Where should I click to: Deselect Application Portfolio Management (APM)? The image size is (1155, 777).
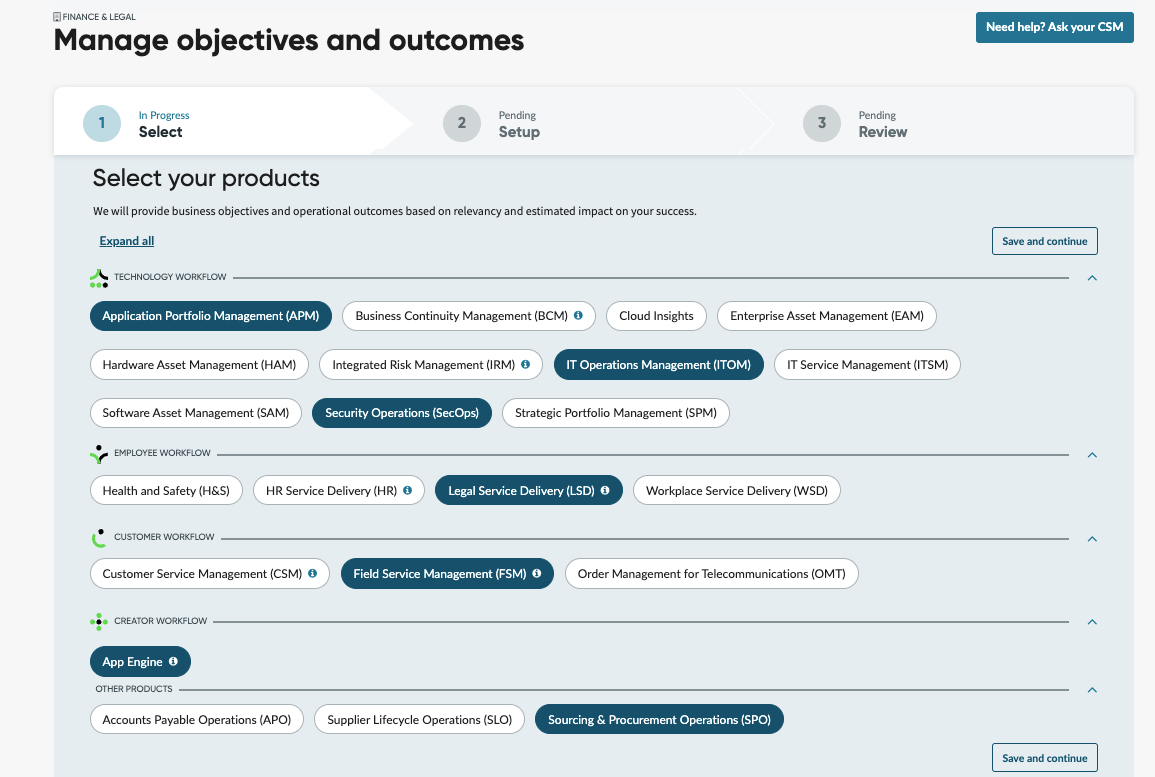tap(211, 316)
